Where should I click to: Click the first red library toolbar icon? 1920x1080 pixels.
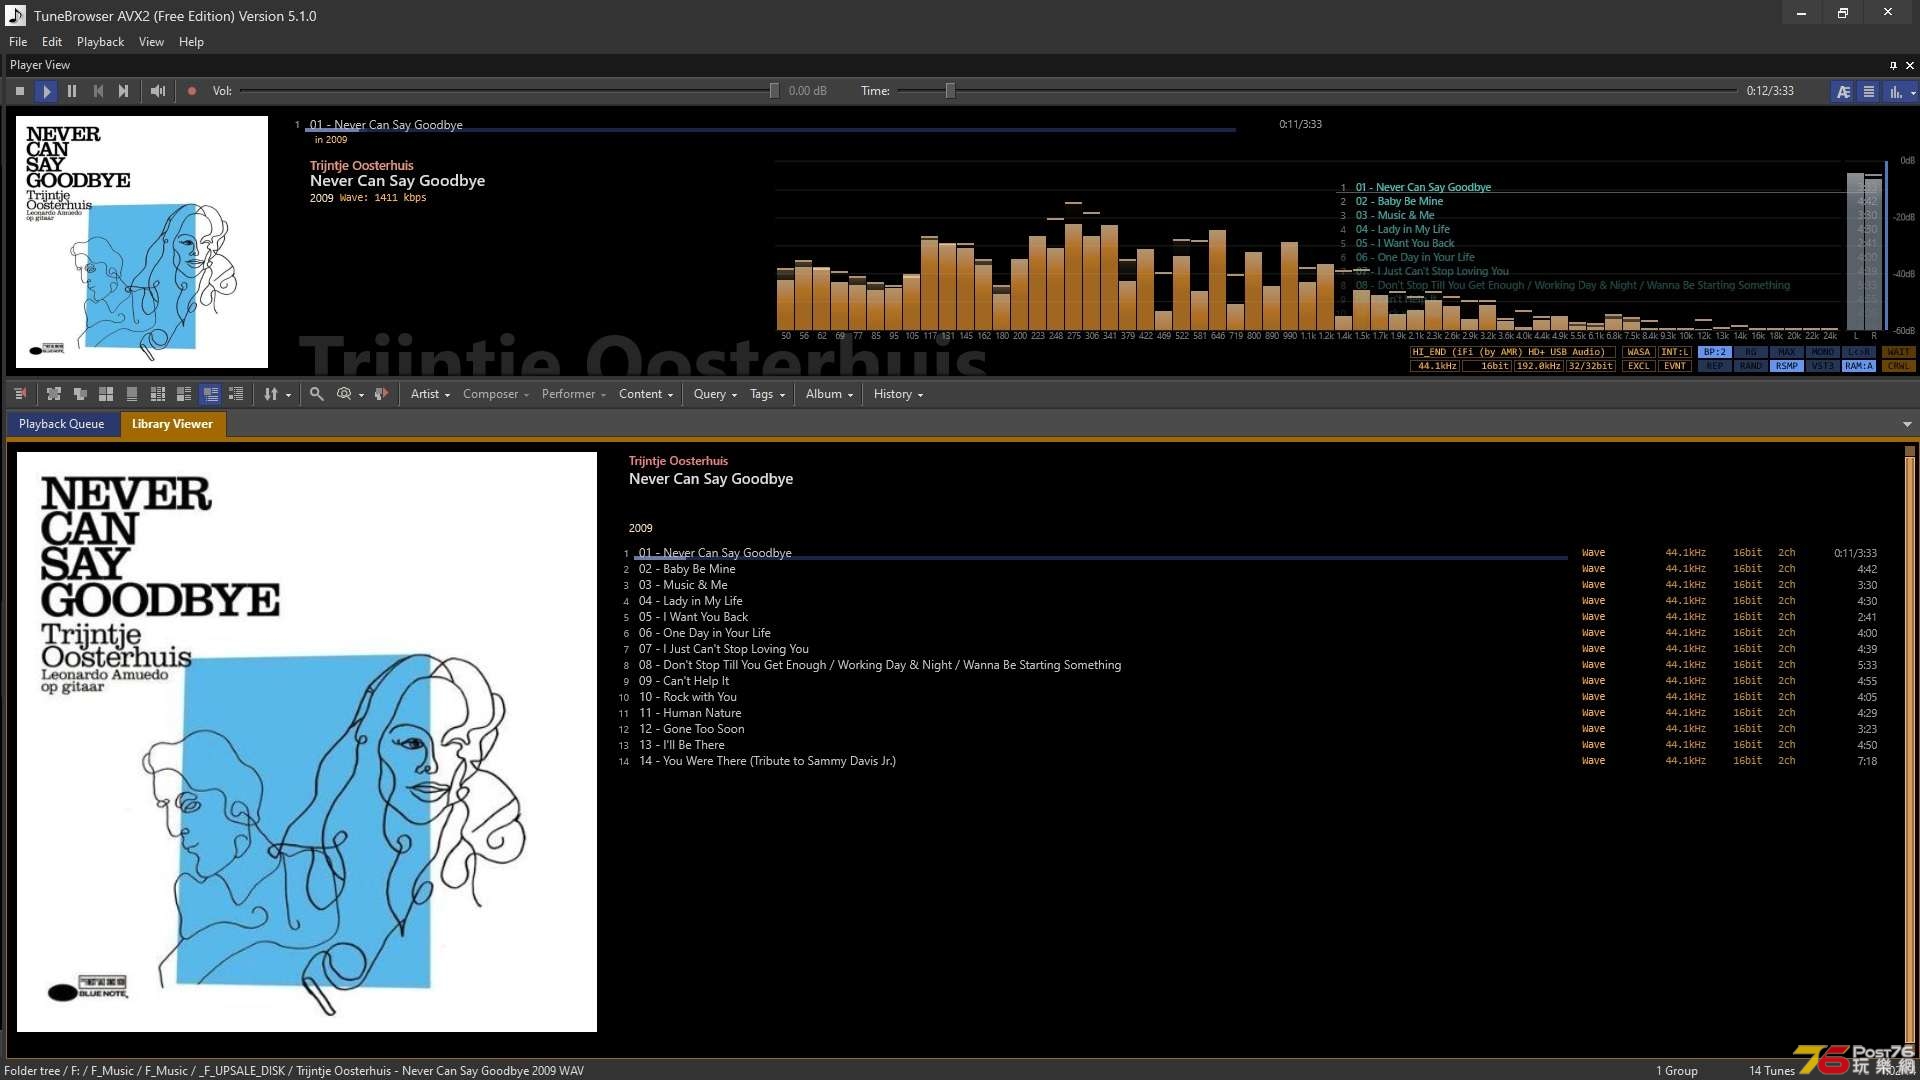coord(20,394)
